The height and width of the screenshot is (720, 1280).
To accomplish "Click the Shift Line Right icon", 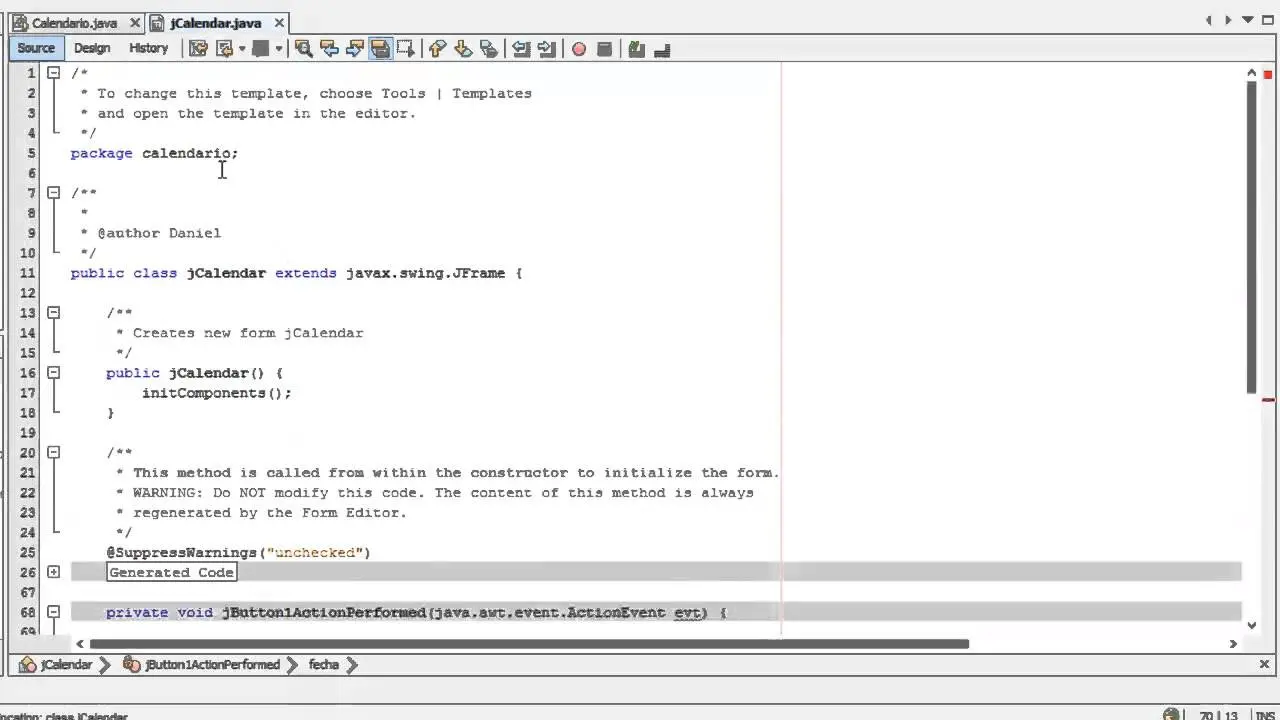I will [546, 48].
